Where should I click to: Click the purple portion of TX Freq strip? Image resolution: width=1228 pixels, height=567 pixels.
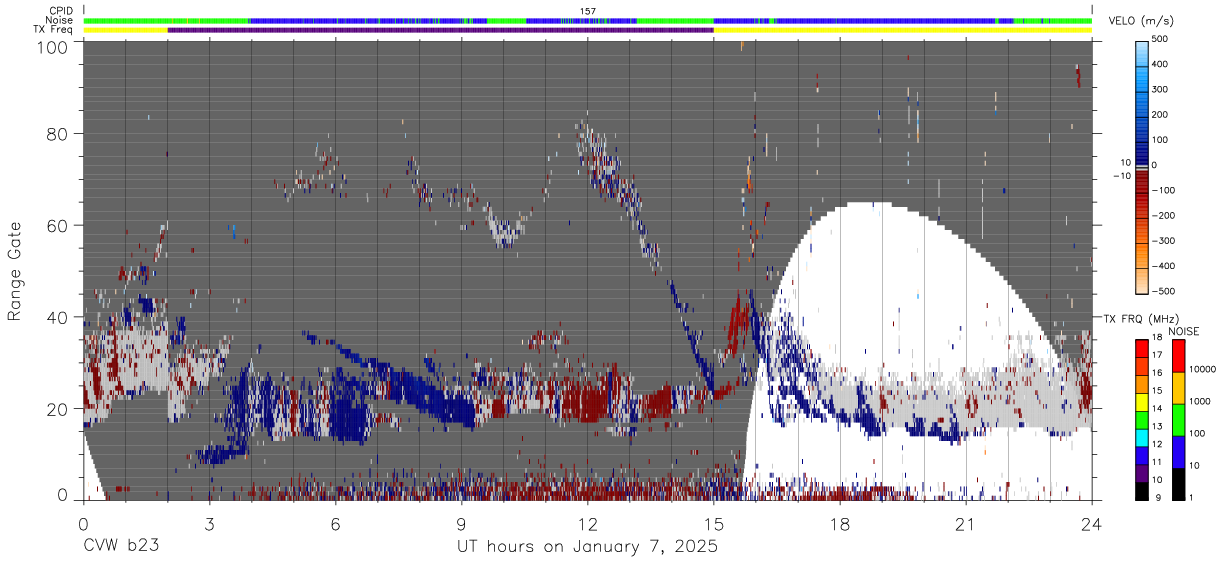coord(440,30)
